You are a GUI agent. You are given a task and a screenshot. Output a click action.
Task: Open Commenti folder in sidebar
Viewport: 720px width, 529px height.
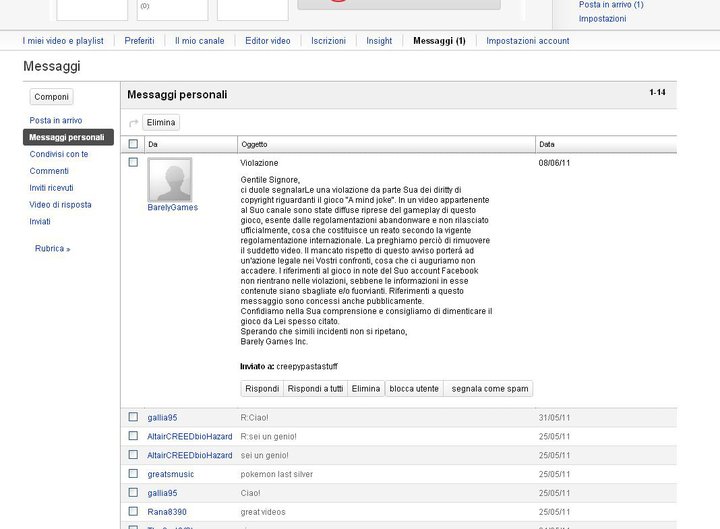point(49,171)
